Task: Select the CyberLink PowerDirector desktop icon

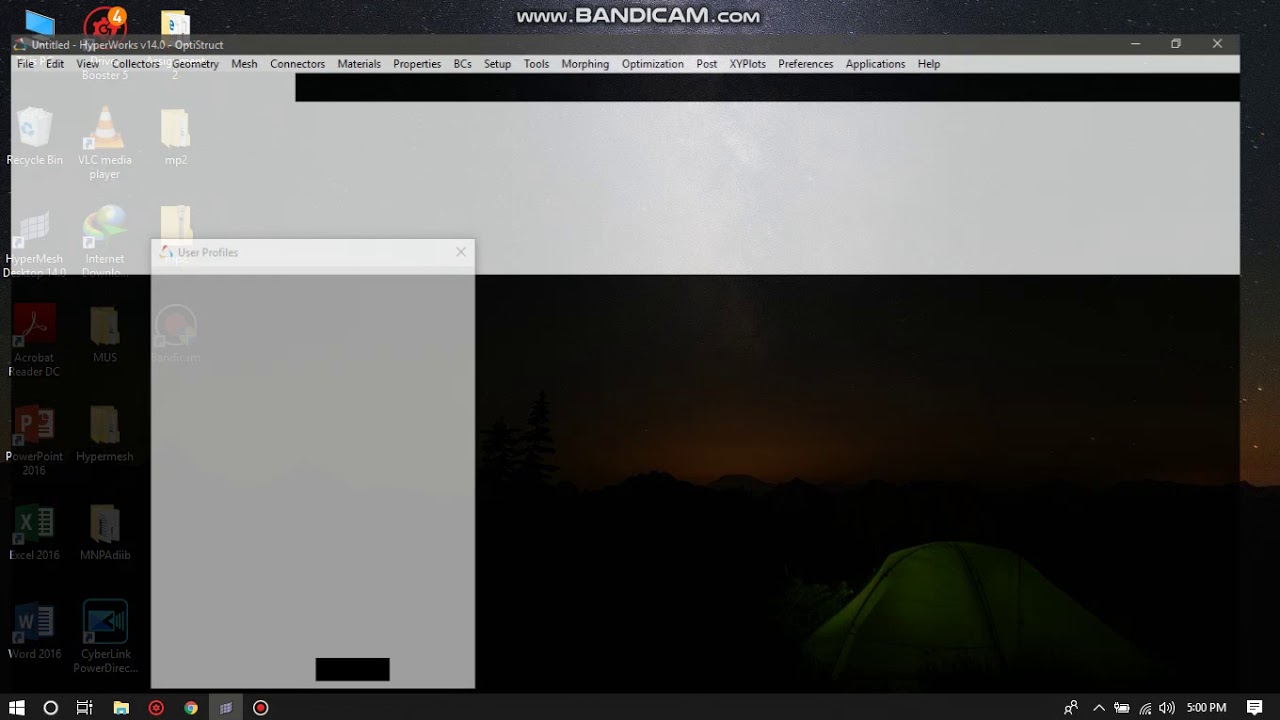Action: coord(105,637)
